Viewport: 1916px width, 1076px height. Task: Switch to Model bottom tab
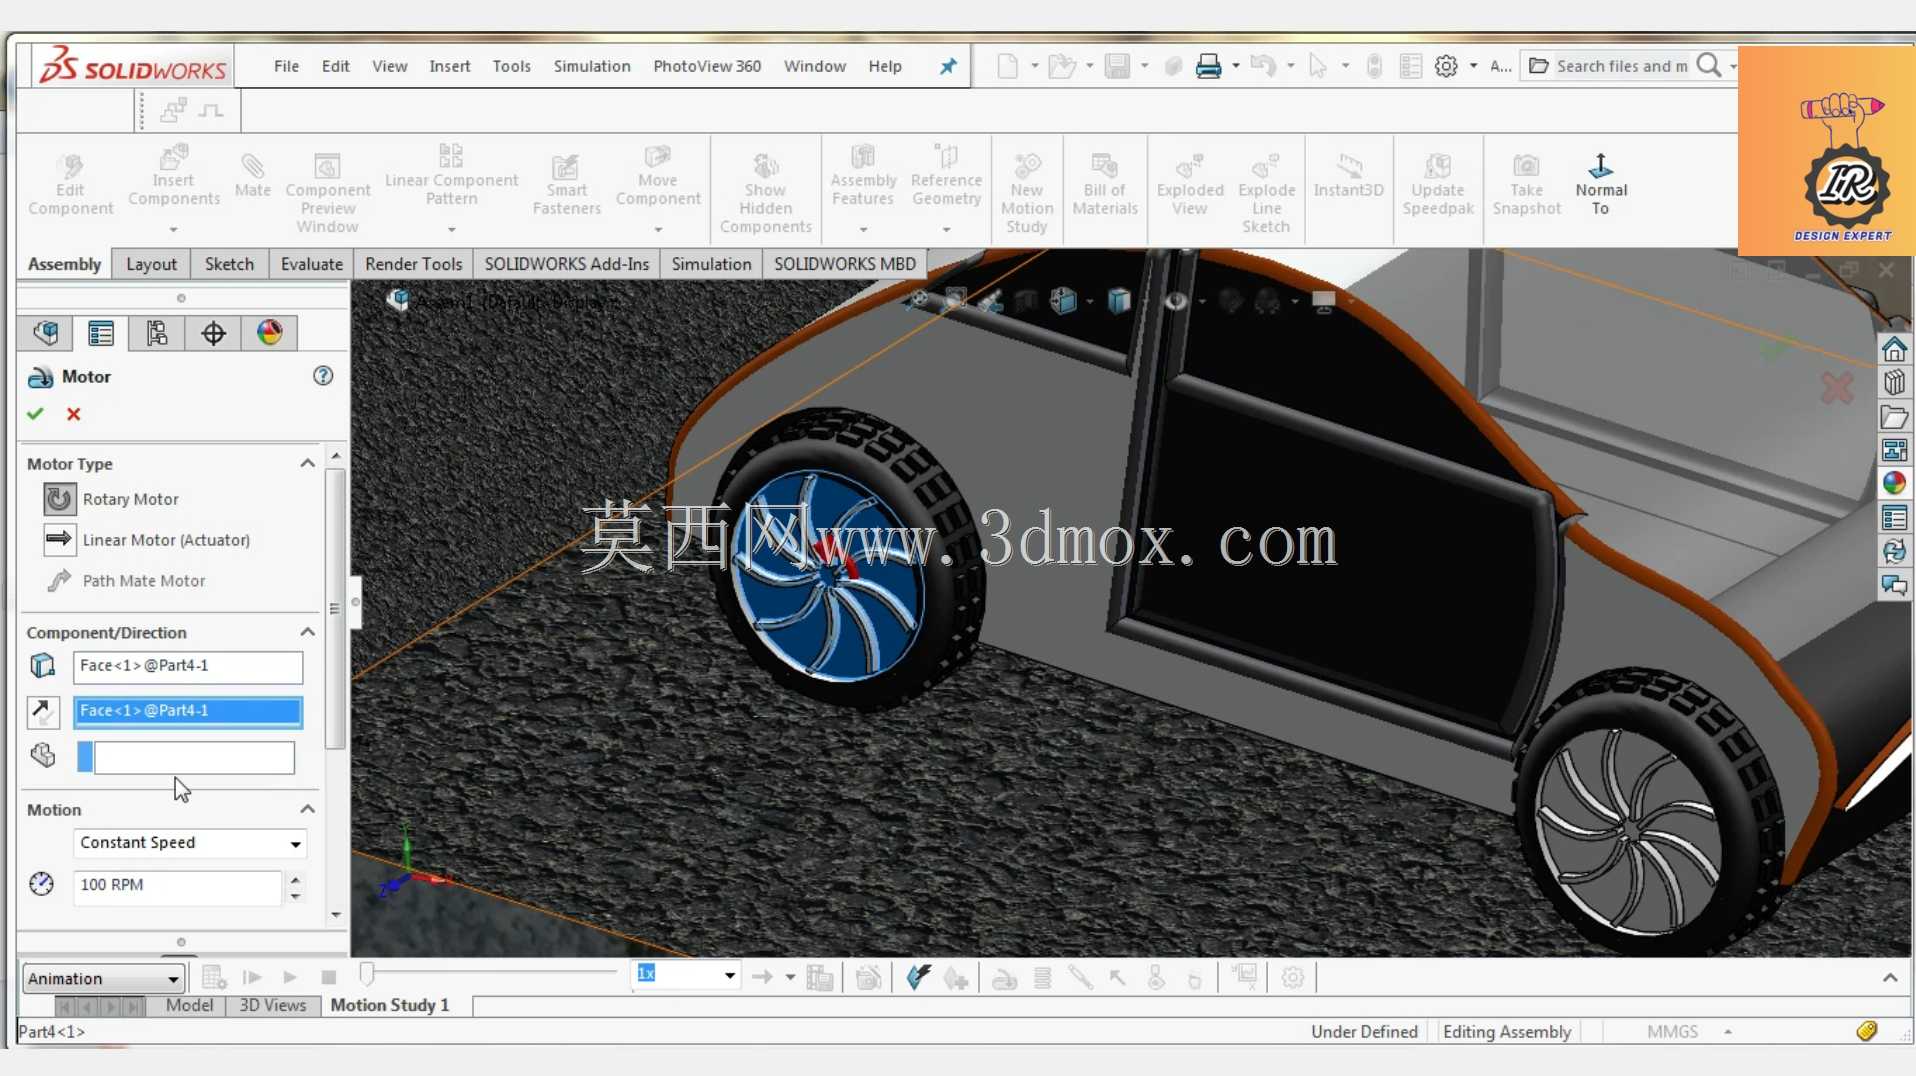tap(189, 1005)
